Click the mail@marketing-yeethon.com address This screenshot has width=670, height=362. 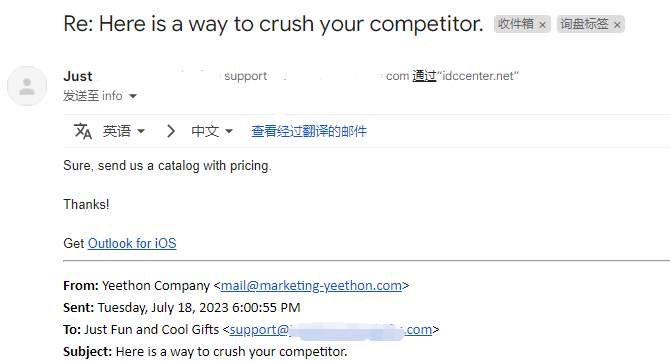pos(311,285)
